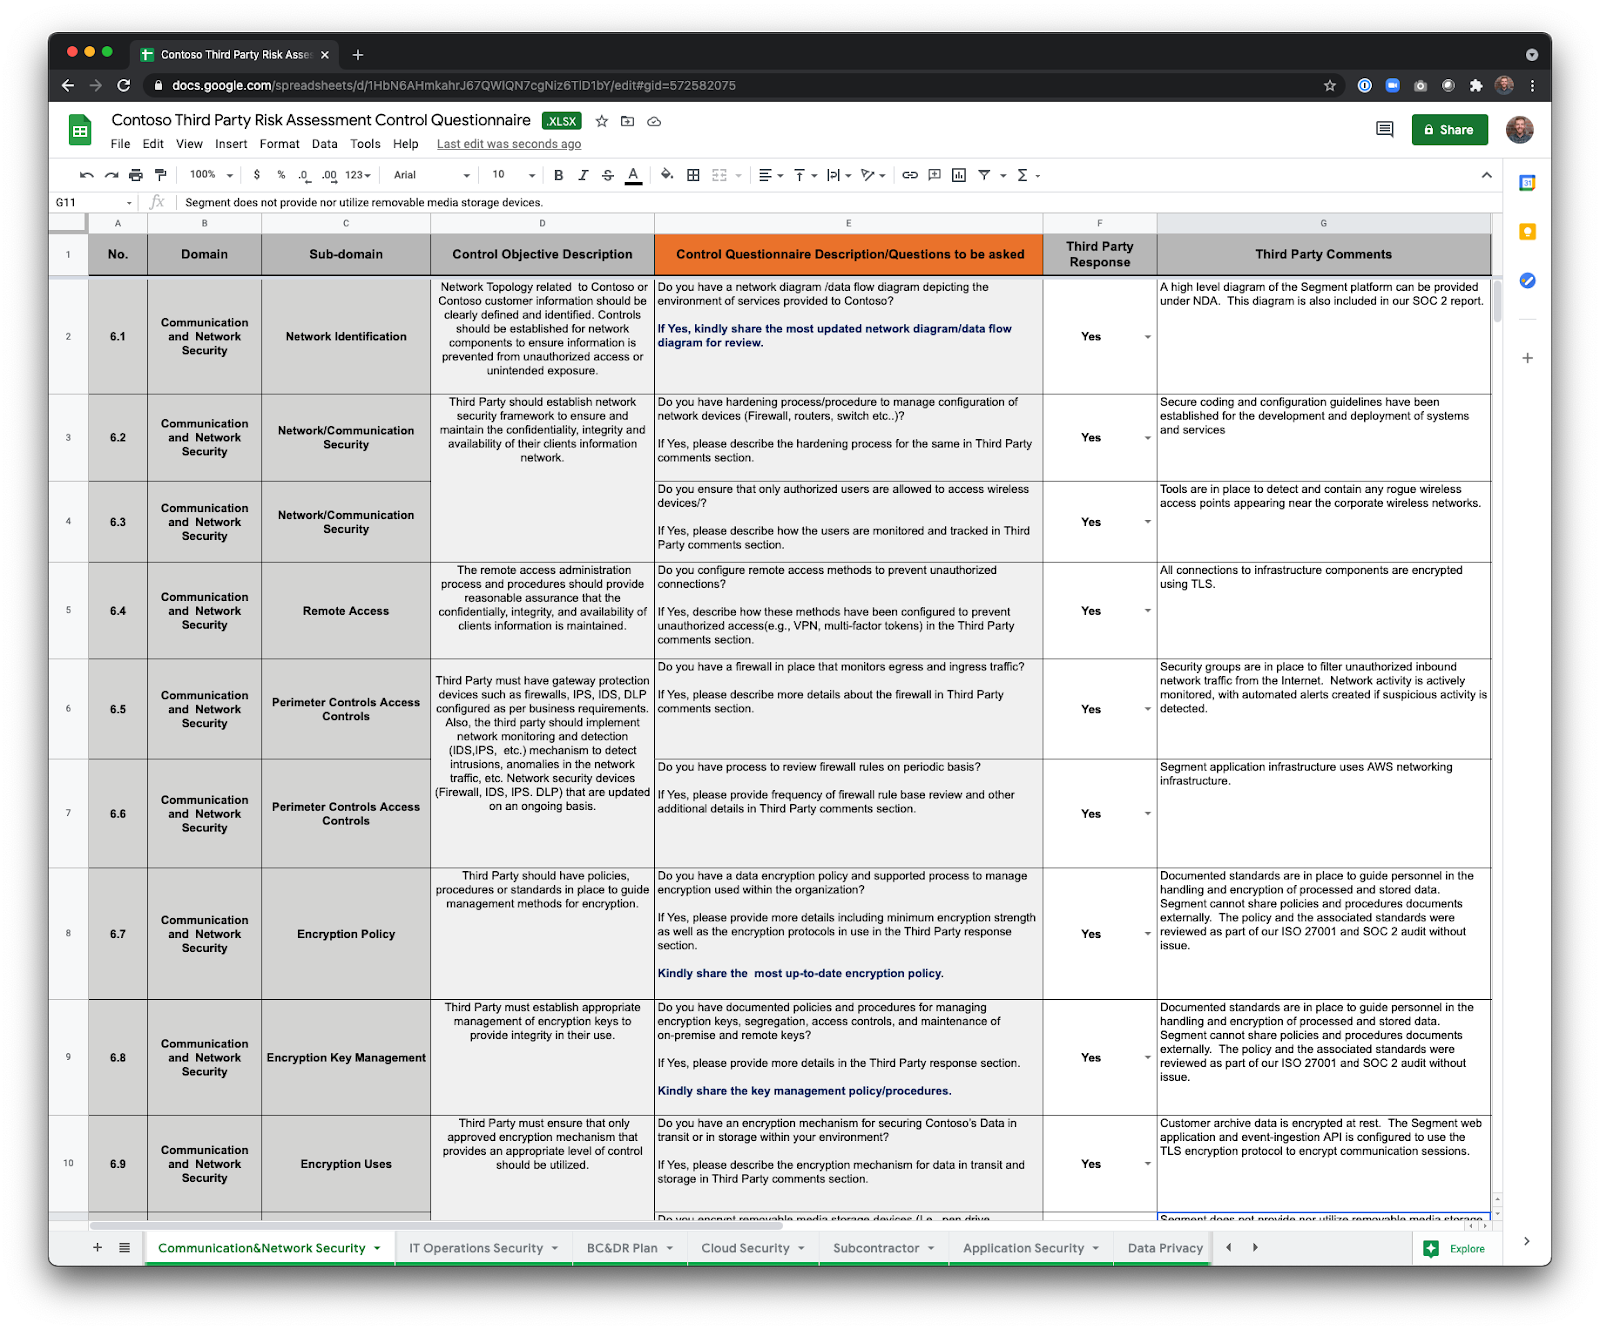Add a new sheet with the plus icon
The image size is (1600, 1330).
(97, 1248)
